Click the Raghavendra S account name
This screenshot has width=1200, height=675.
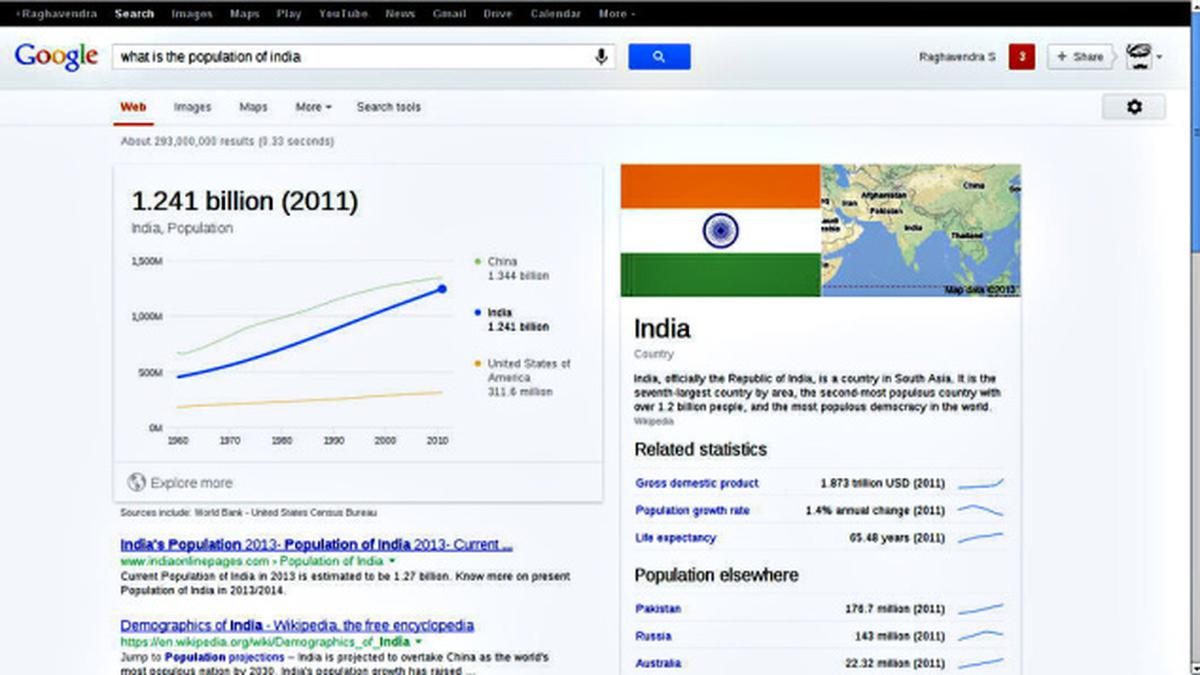tap(957, 57)
